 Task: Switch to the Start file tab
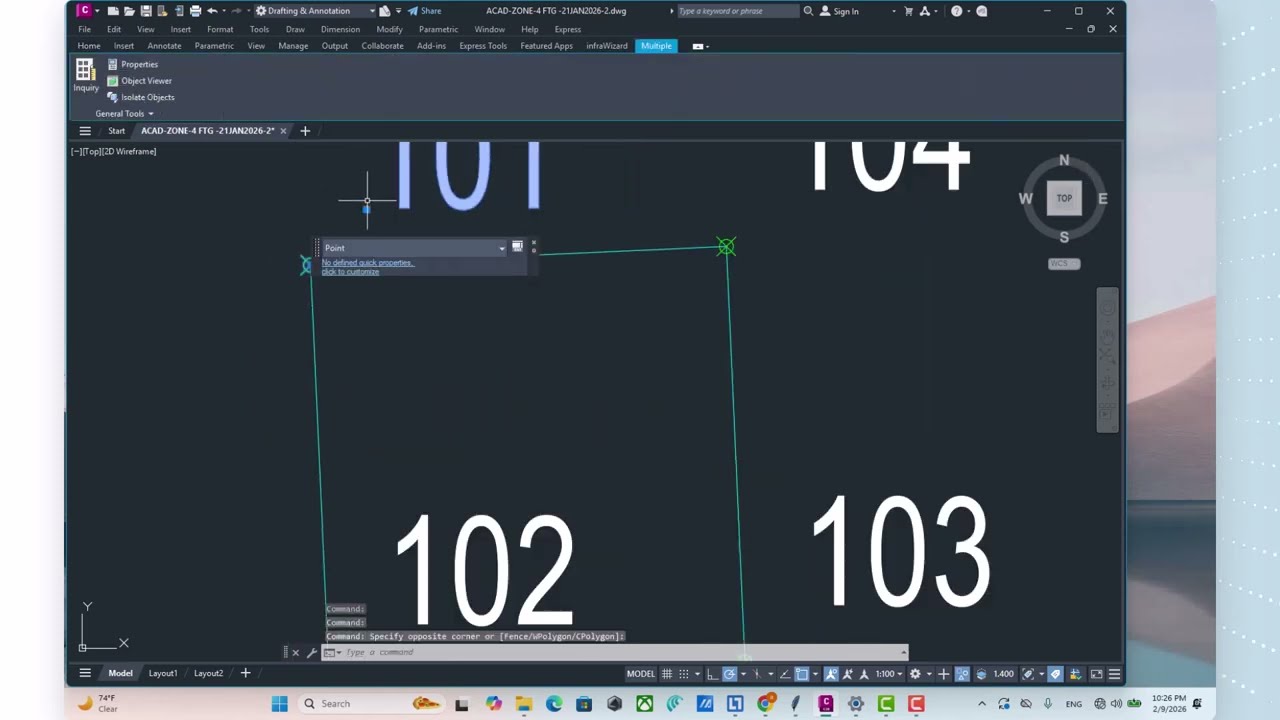117,131
